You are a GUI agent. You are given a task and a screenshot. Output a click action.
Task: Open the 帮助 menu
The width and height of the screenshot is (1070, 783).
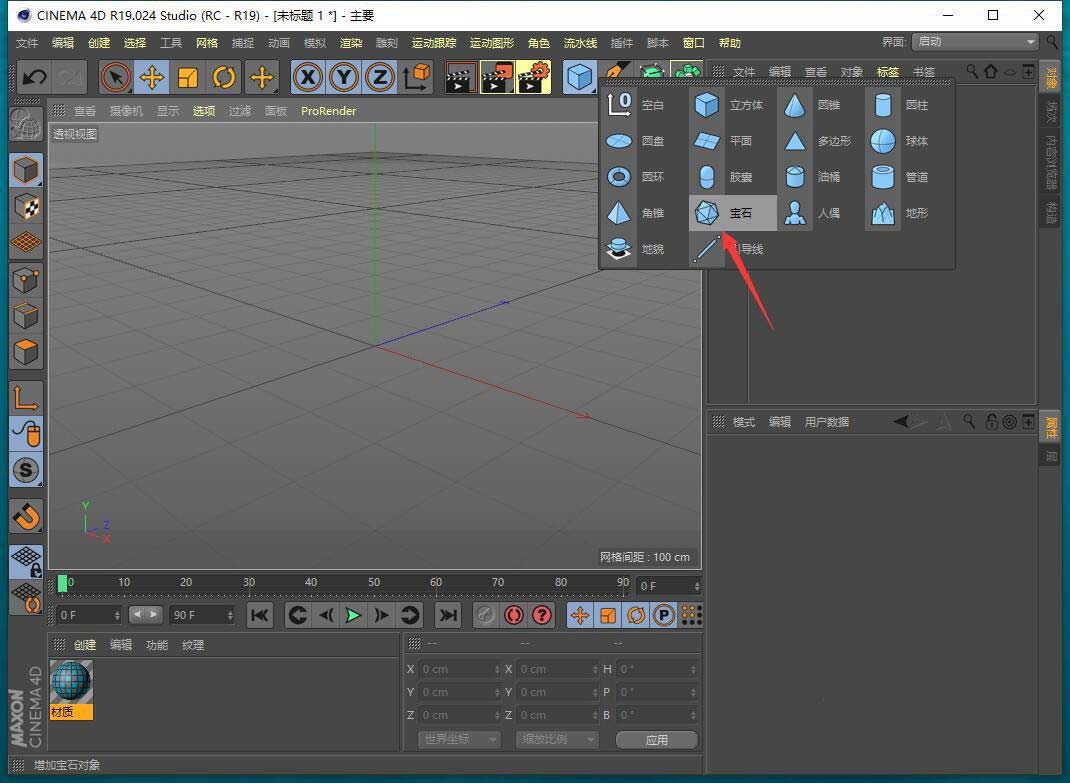pyautogui.click(x=729, y=43)
